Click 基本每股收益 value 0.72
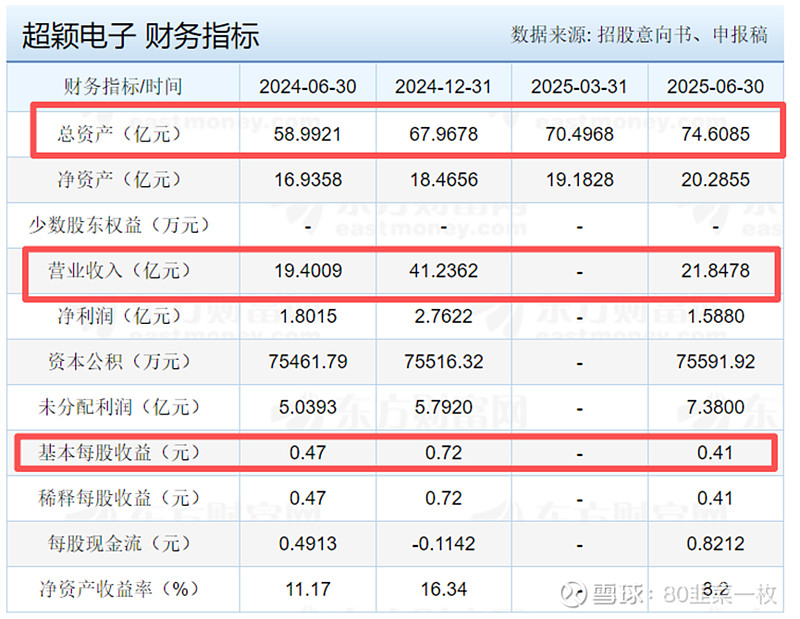 click(x=443, y=453)
